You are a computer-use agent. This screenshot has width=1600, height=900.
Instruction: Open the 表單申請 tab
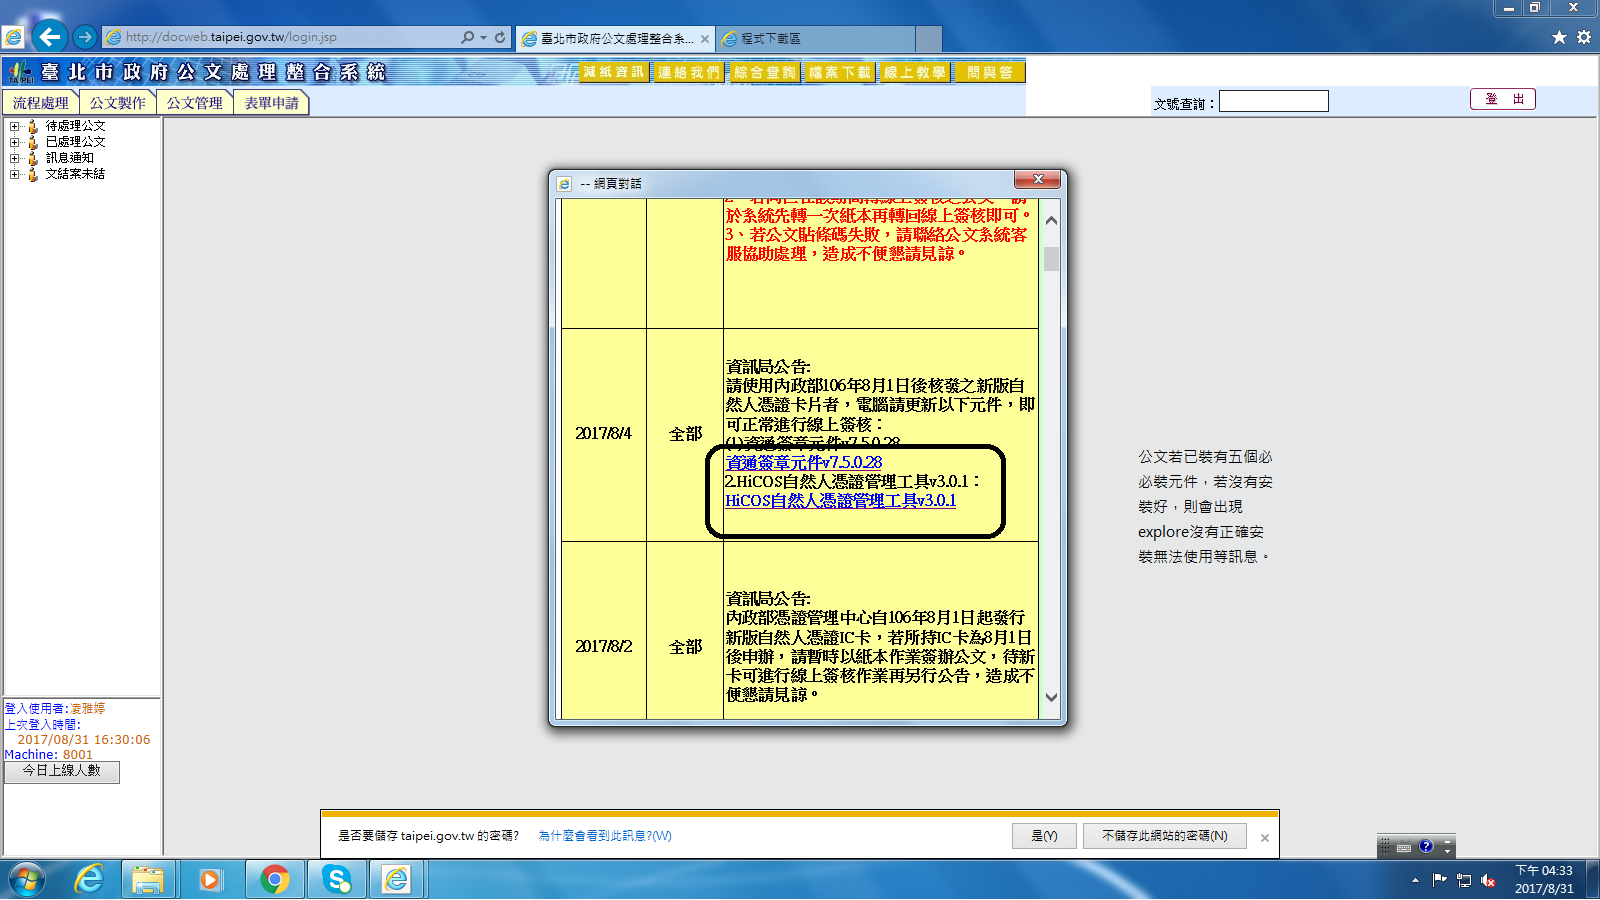[x=272, y=103]
